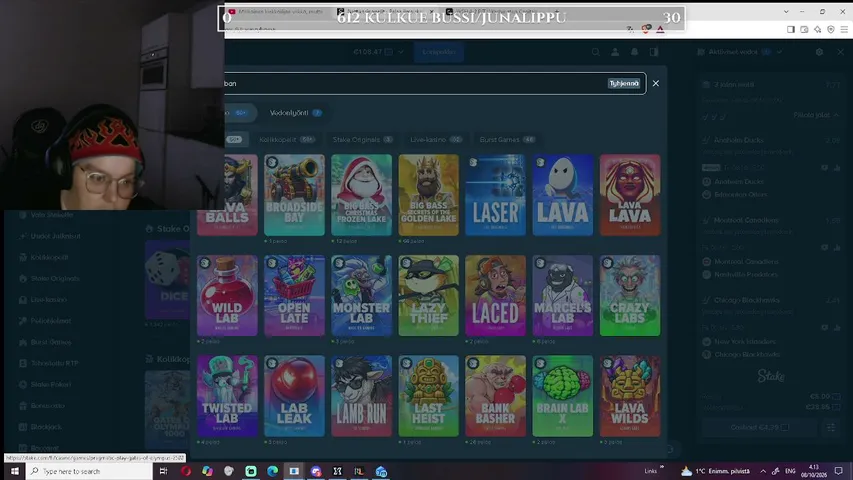Image resolution: width=853 pixels, height=480 pixels.
Task: Select Live-kasino filter tab
Action: tap(435, 139)
